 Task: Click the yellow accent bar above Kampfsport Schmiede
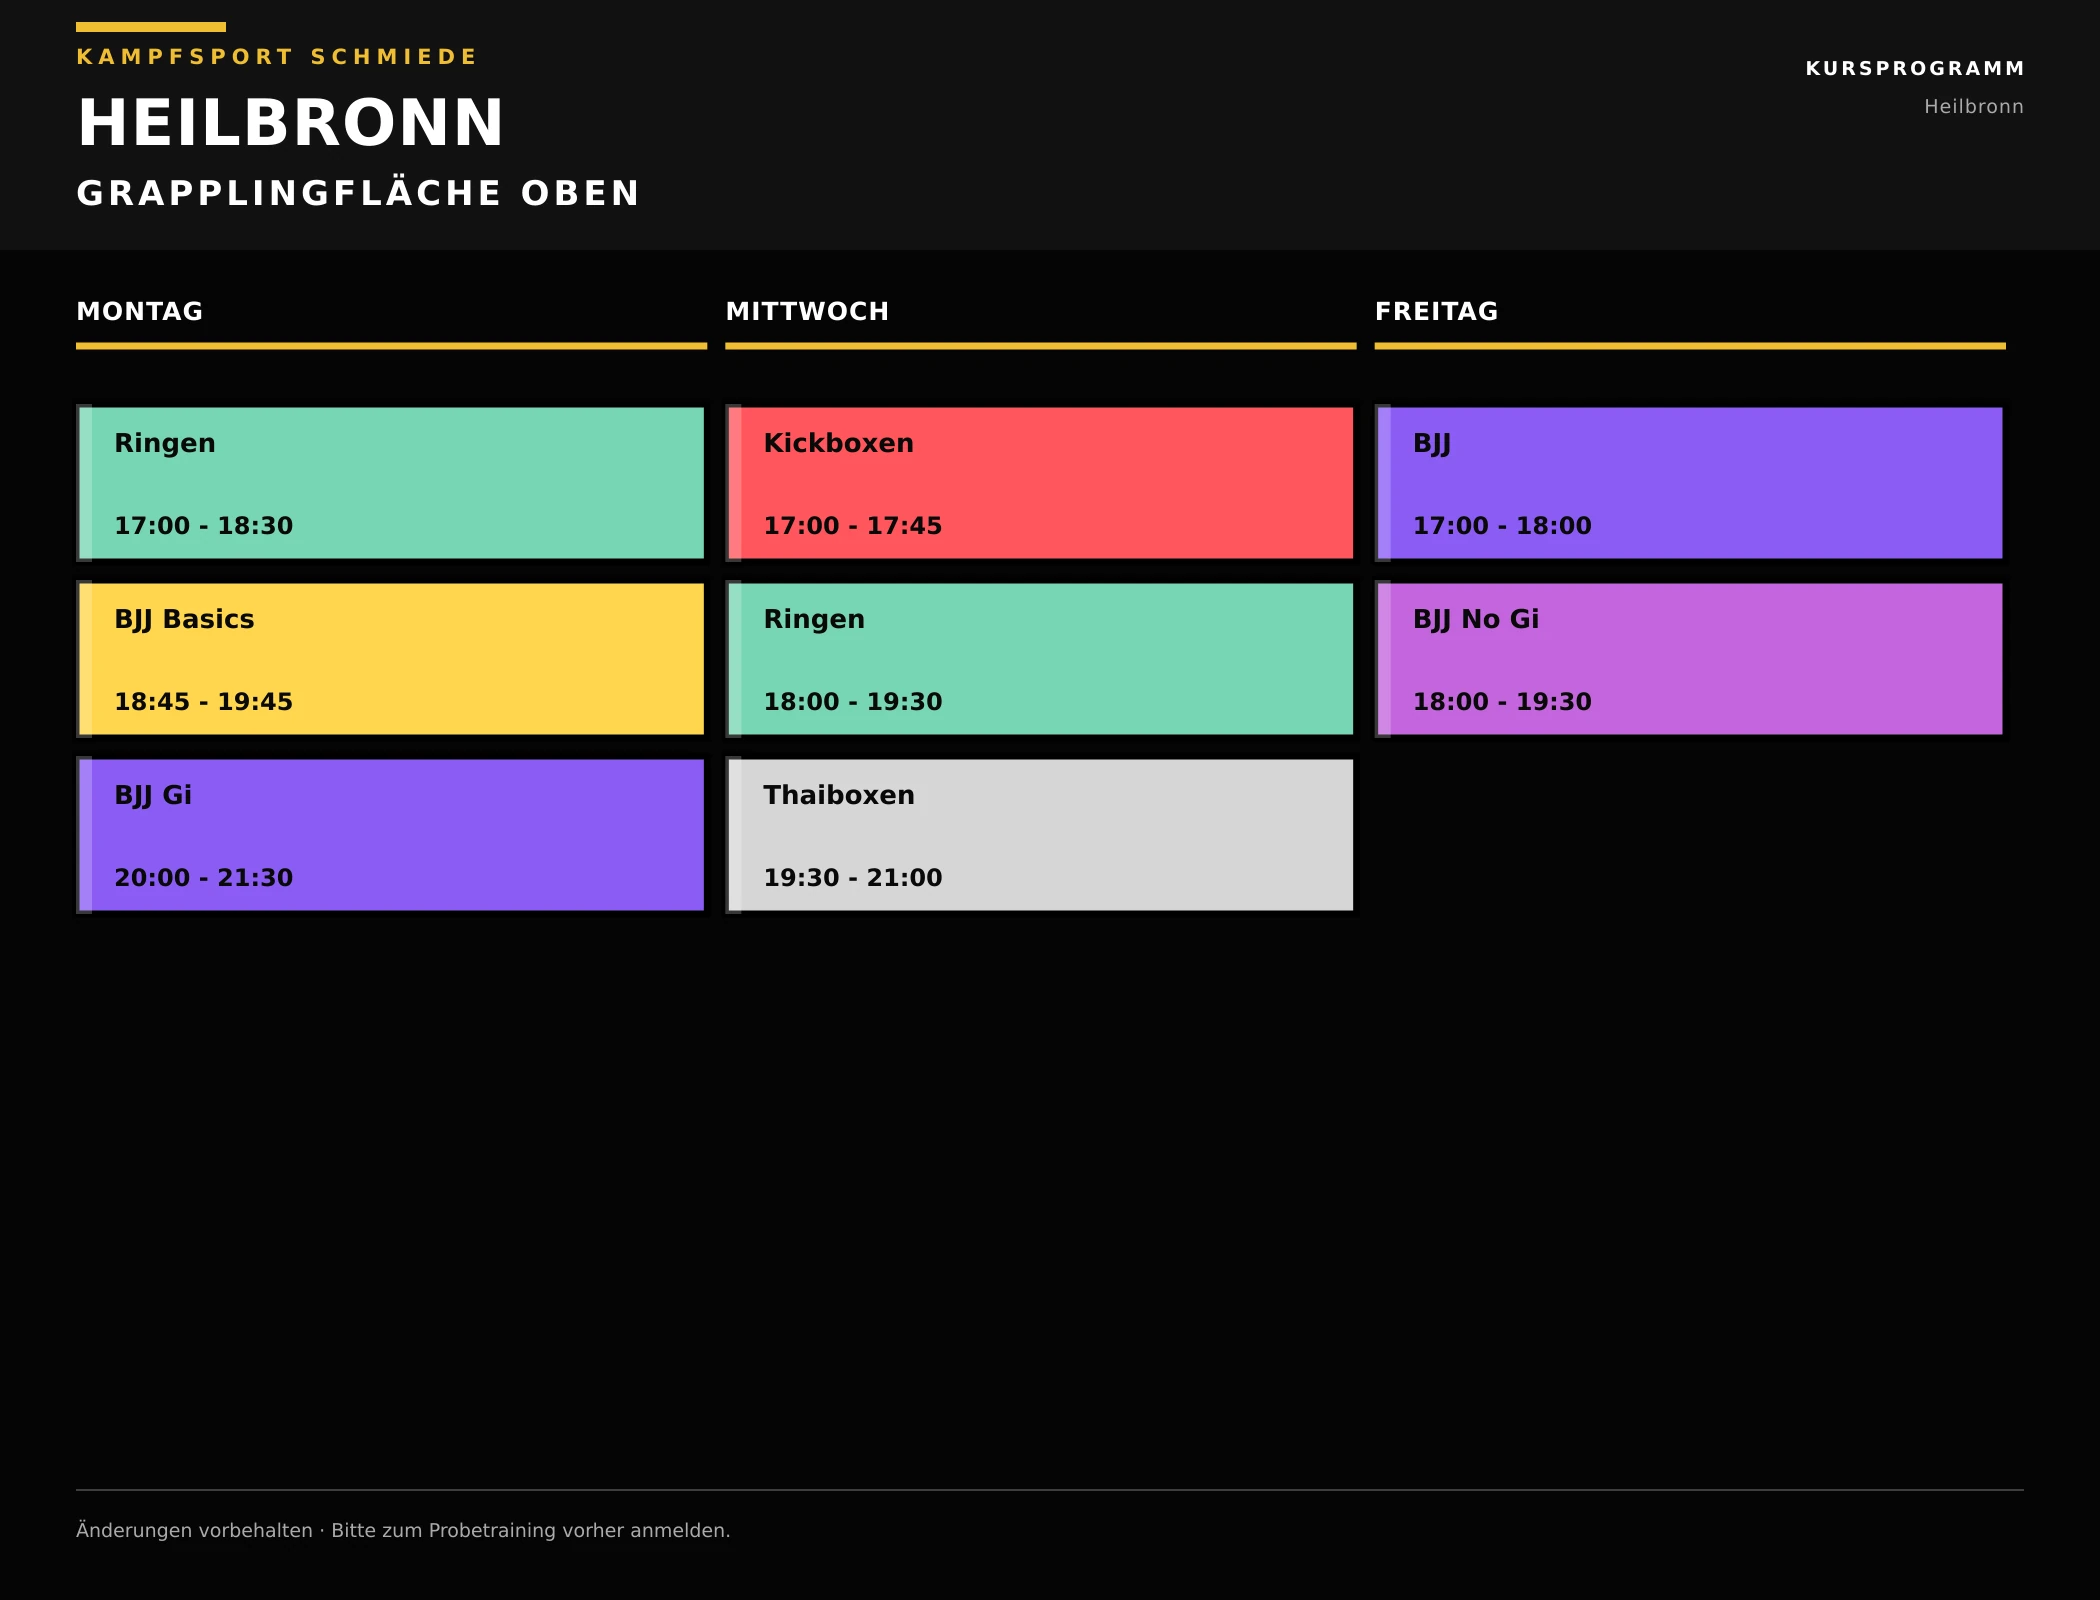151,27
